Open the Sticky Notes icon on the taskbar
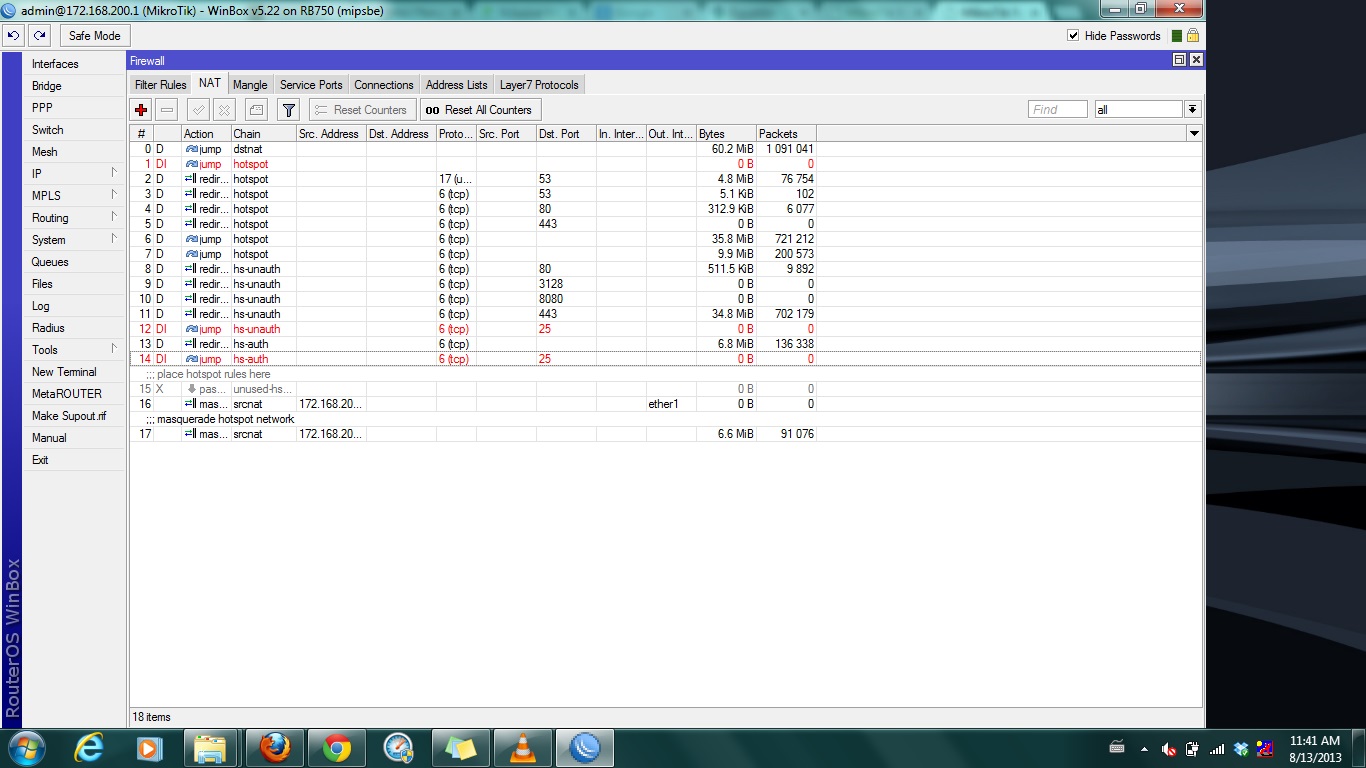The width and height of the screenshot is (1366, 768). [x=460, y=748]
